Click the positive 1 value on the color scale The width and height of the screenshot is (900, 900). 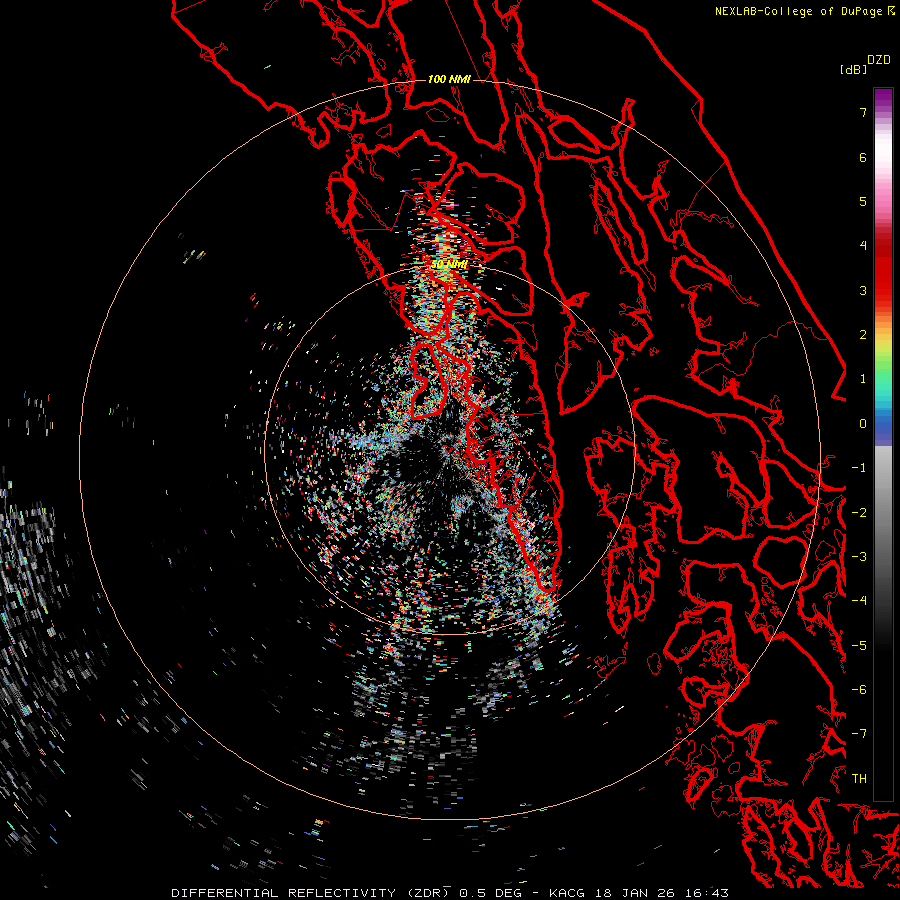pos(863,379)
